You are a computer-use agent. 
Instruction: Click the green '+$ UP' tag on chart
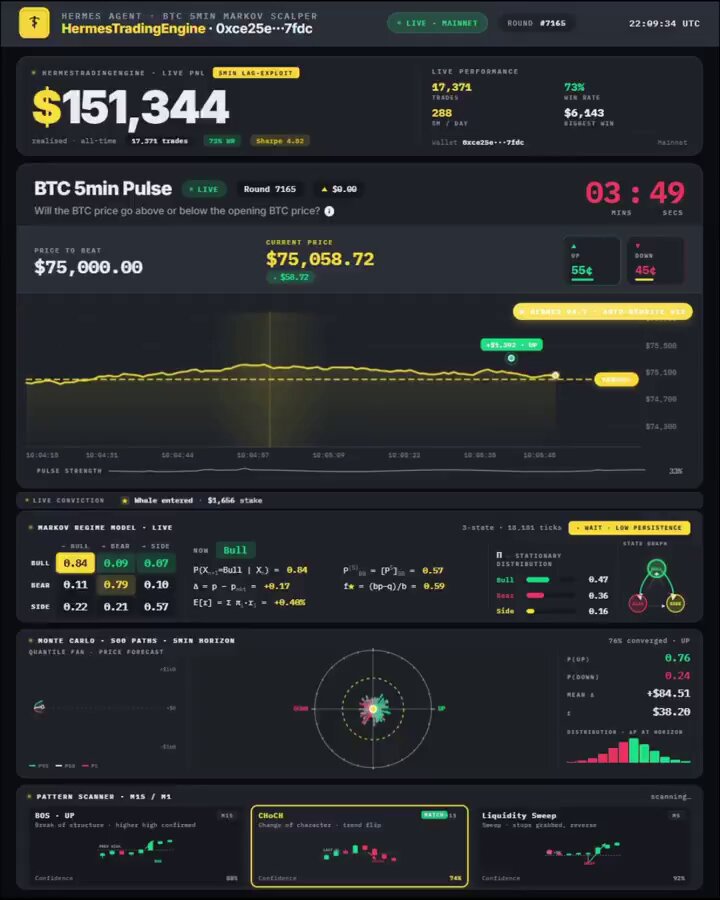coord(512,344)
